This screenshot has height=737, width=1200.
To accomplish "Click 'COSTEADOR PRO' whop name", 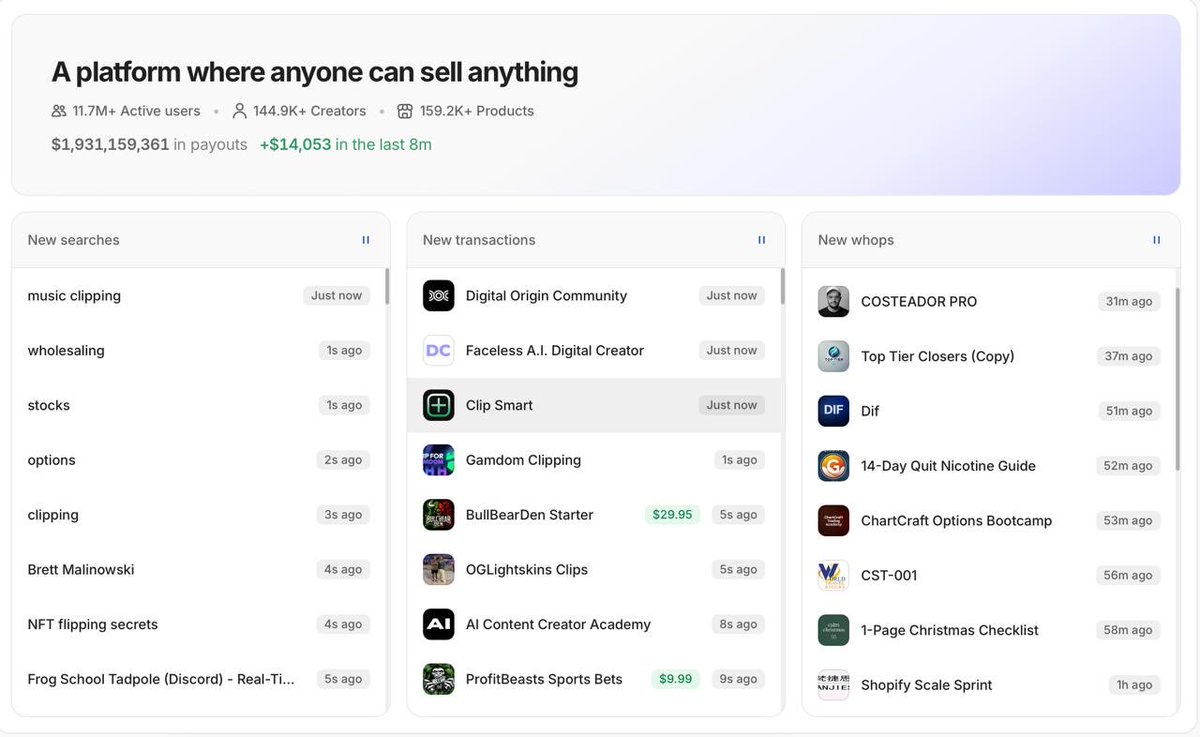I will (x=919, y=301).
